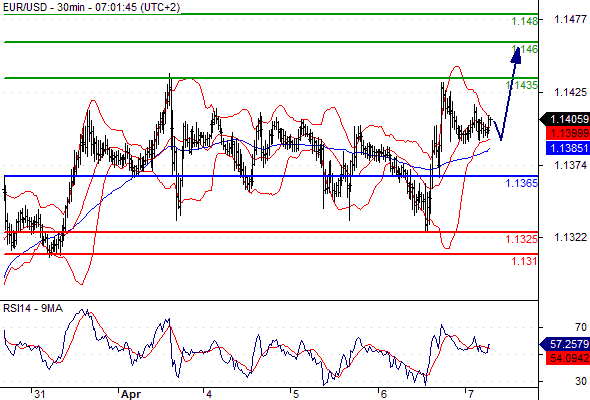Select the 1.148 resistance level label
The image size is (590, 400).
coord(525,21)
